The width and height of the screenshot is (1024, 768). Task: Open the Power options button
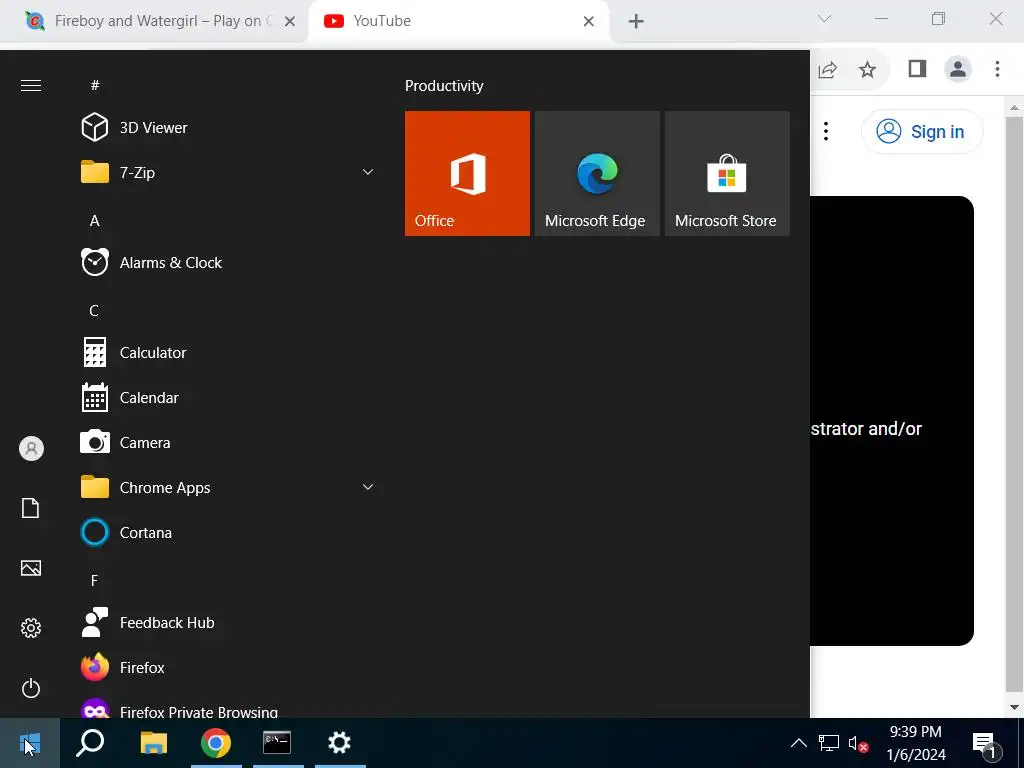(x=31, y=688)
